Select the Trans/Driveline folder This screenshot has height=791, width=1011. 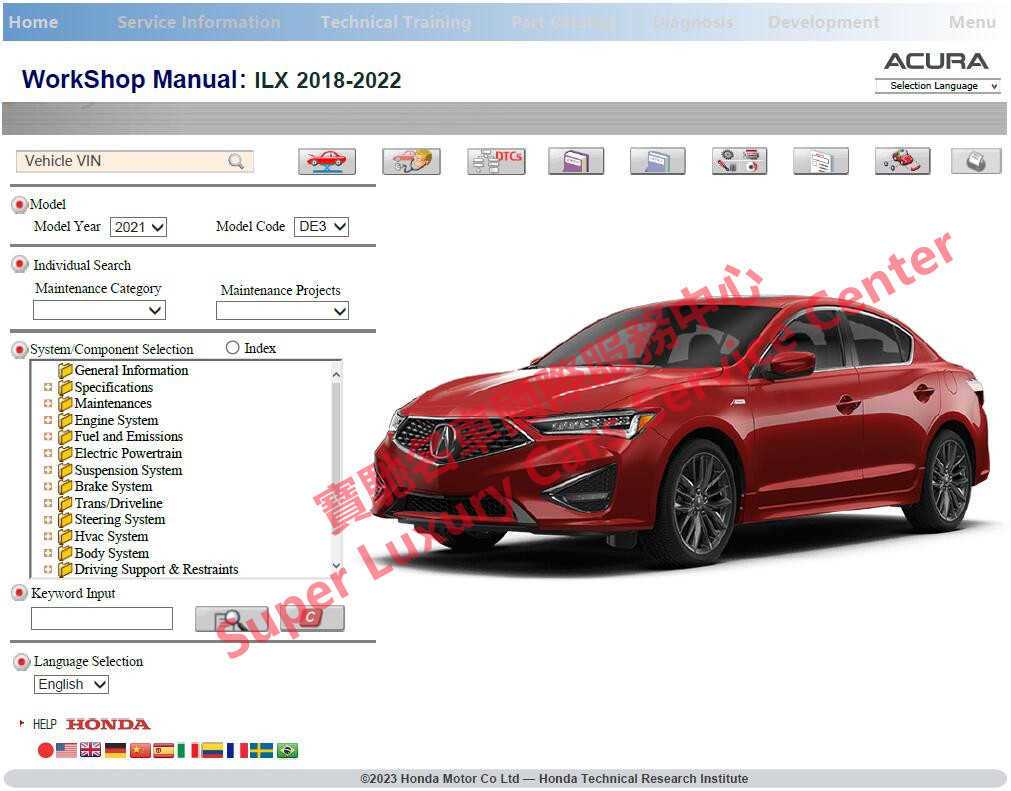coord(110,503)
